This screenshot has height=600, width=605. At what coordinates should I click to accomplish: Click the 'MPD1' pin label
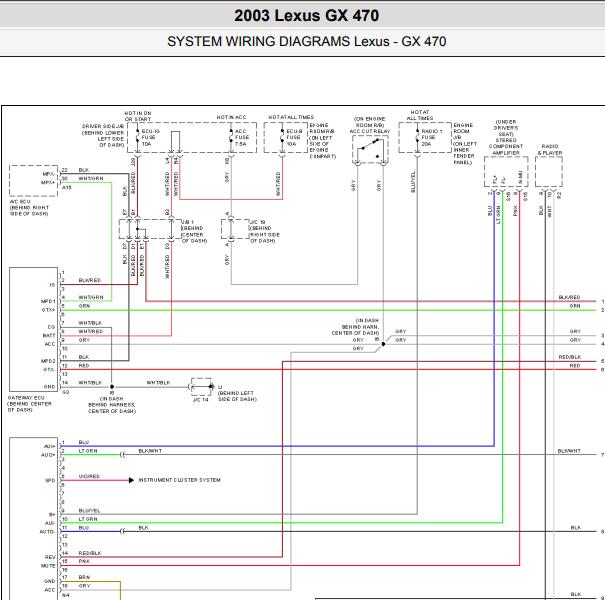pos(48,301)
